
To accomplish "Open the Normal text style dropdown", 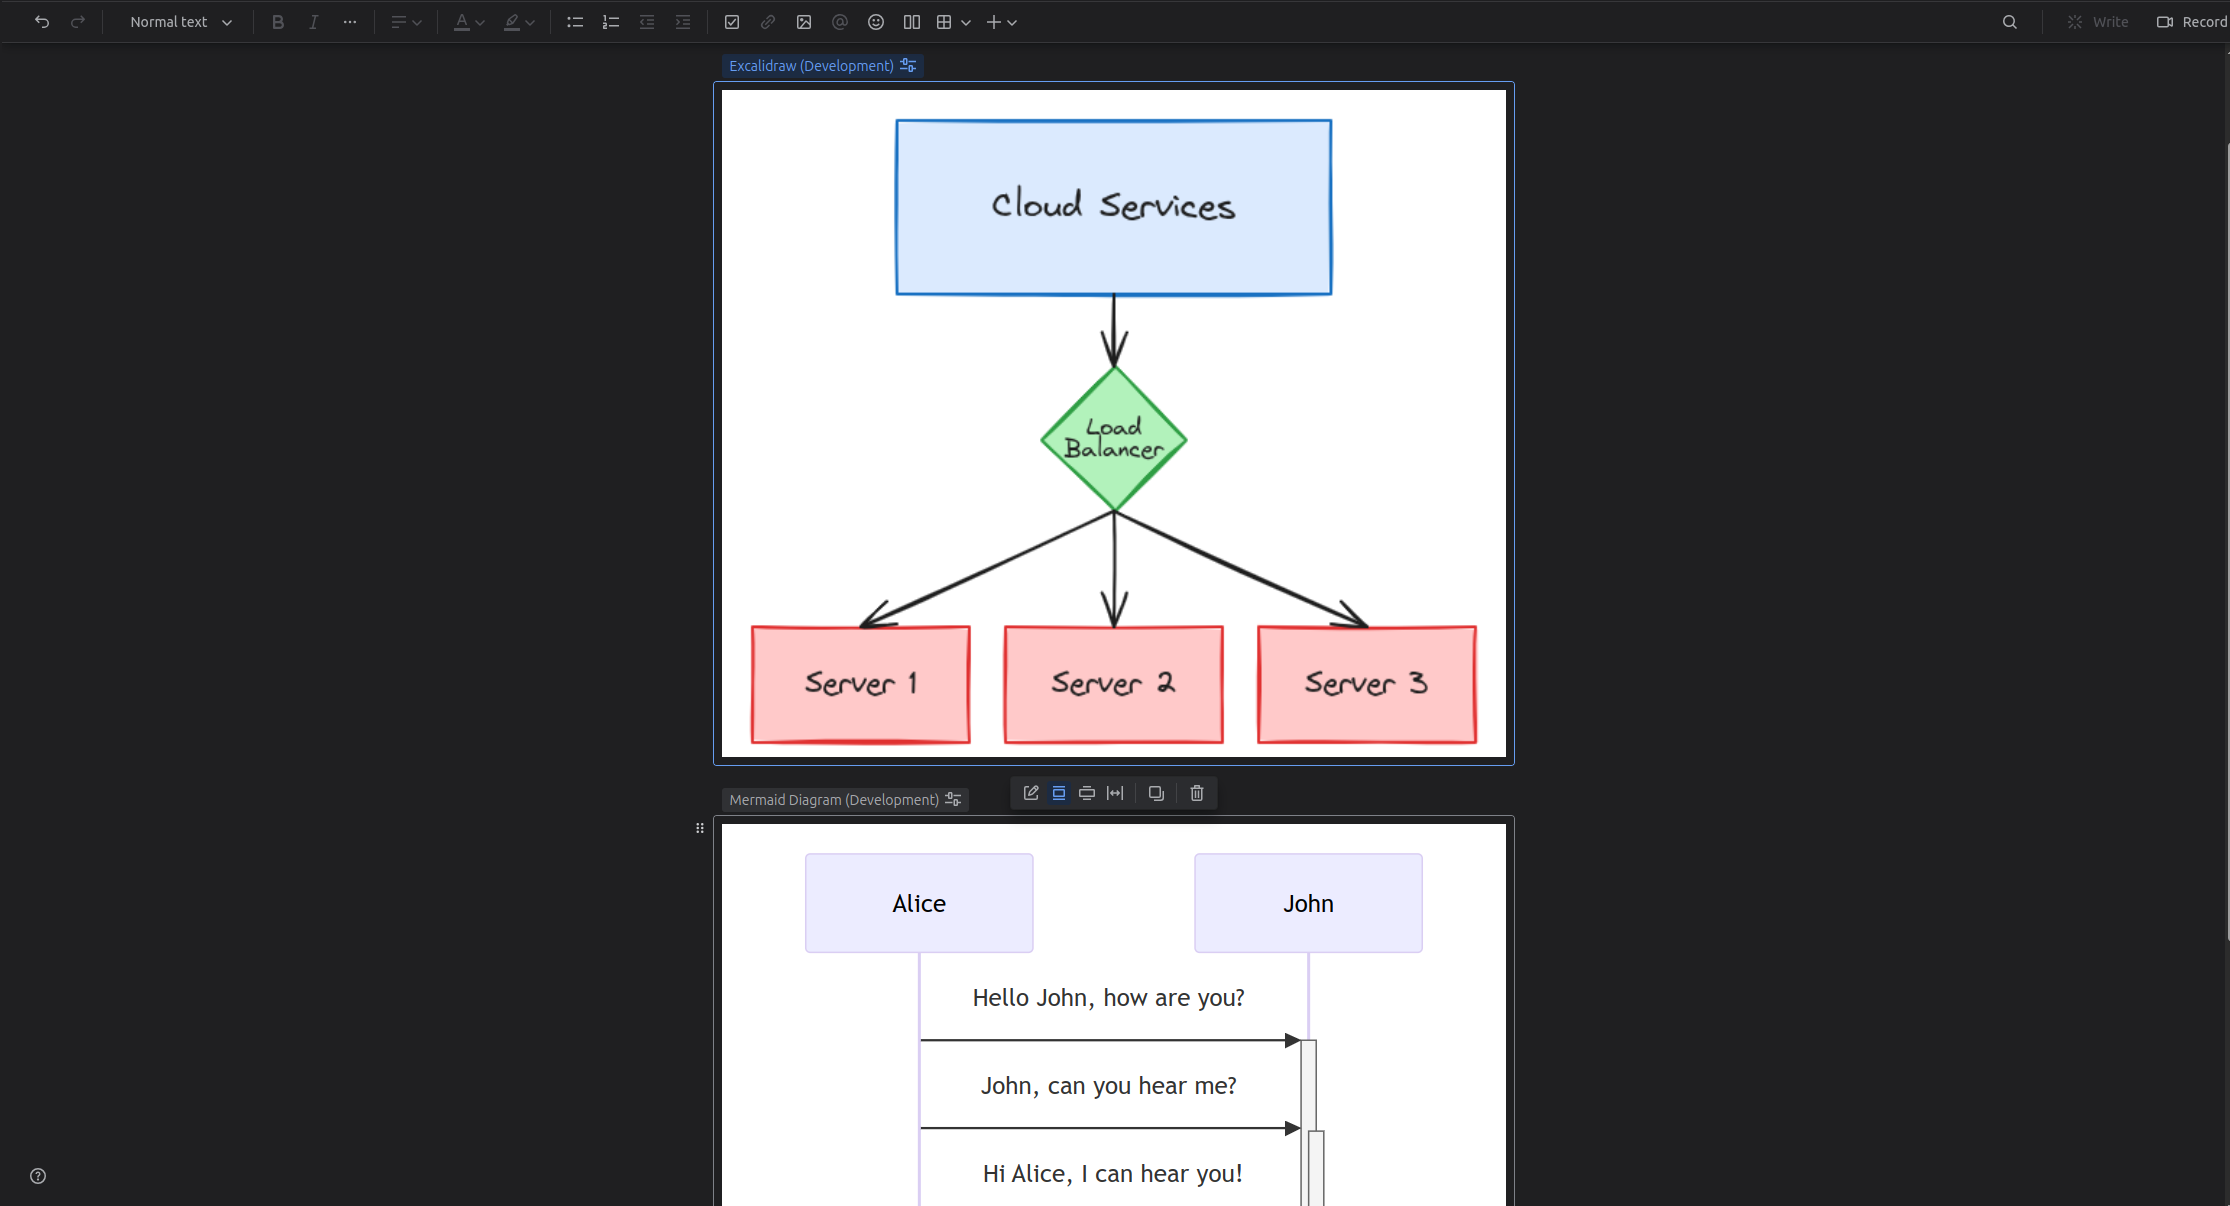I will point(181,22).
